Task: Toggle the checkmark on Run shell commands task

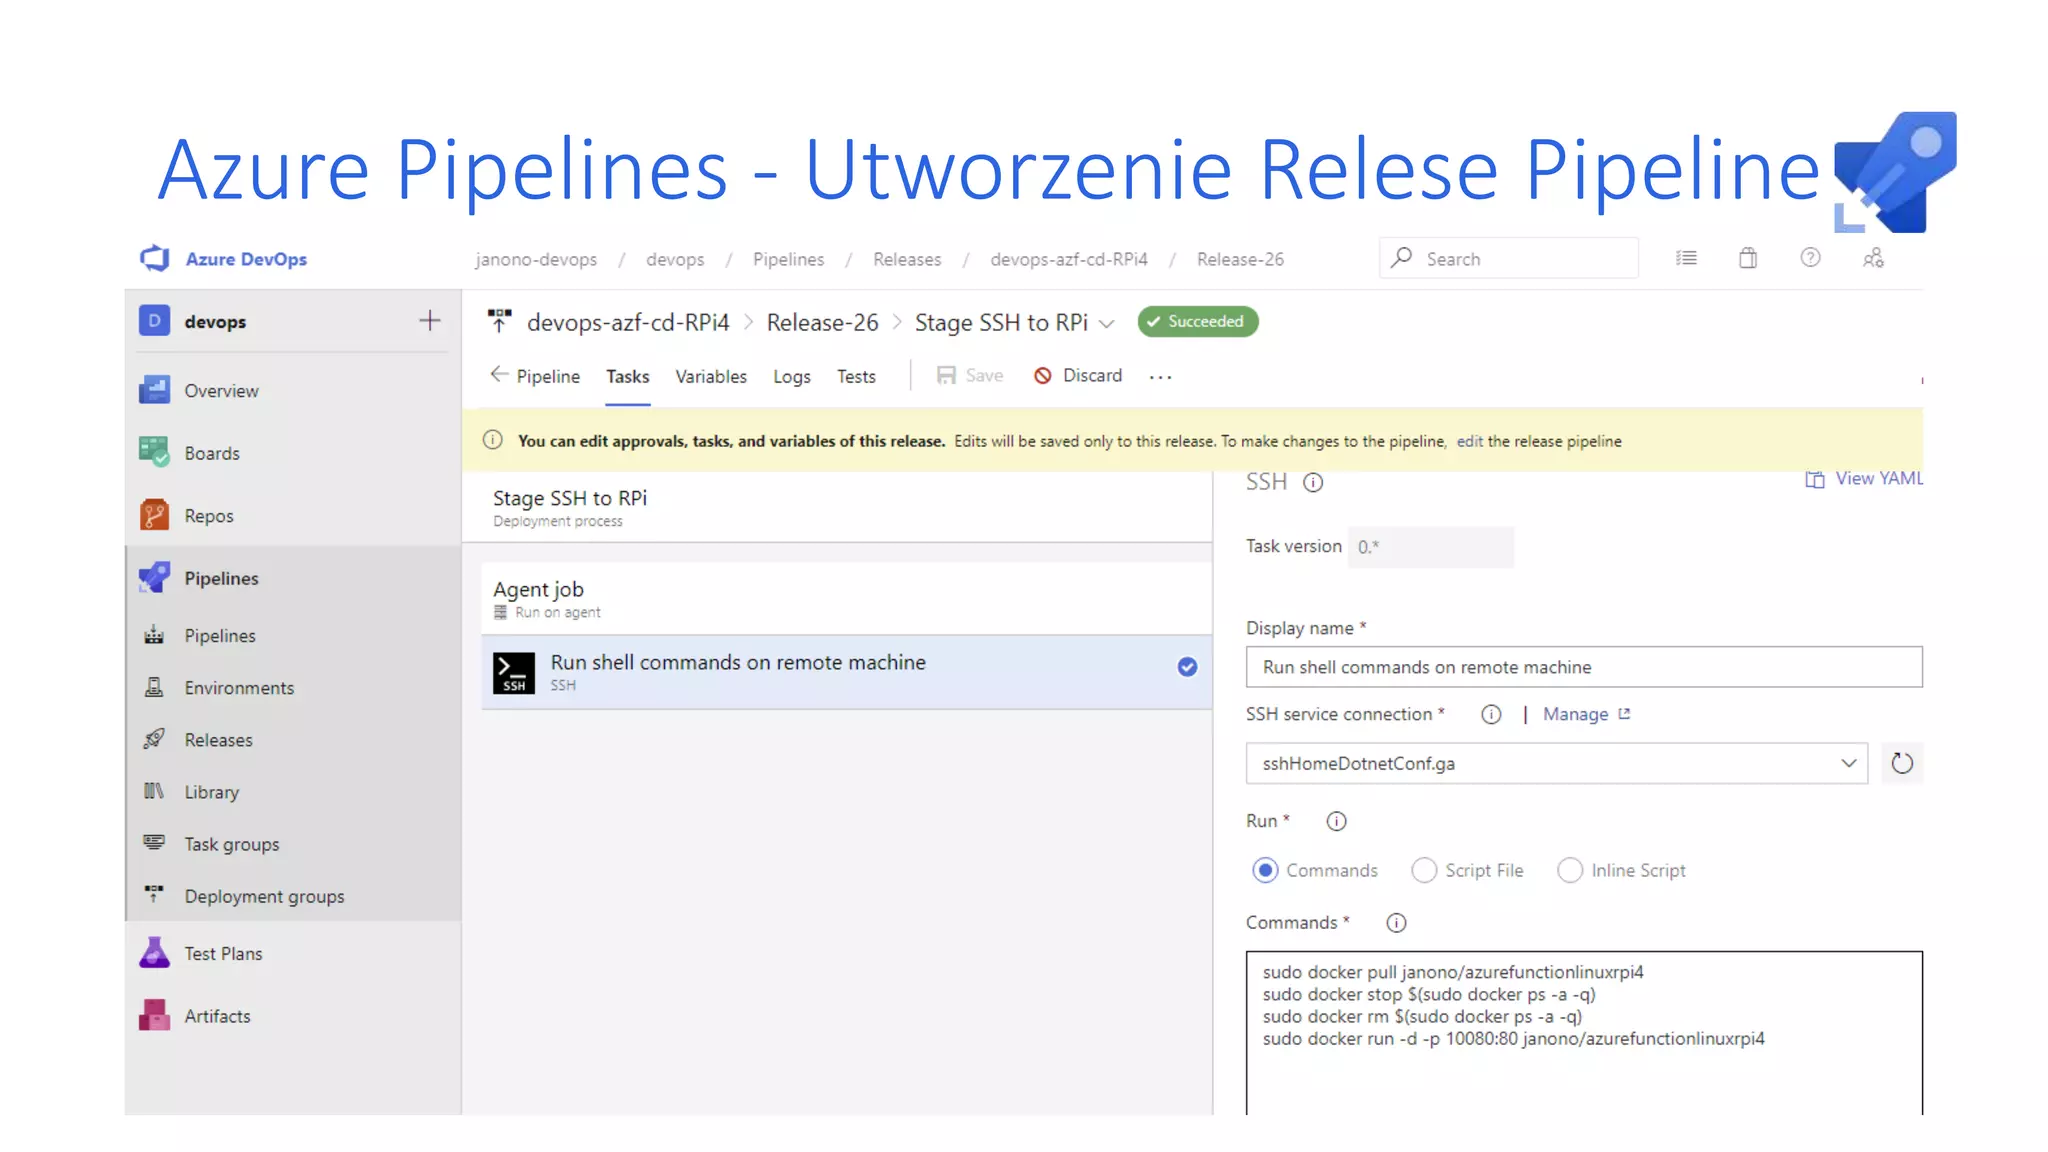Action: click(1187, 667)
